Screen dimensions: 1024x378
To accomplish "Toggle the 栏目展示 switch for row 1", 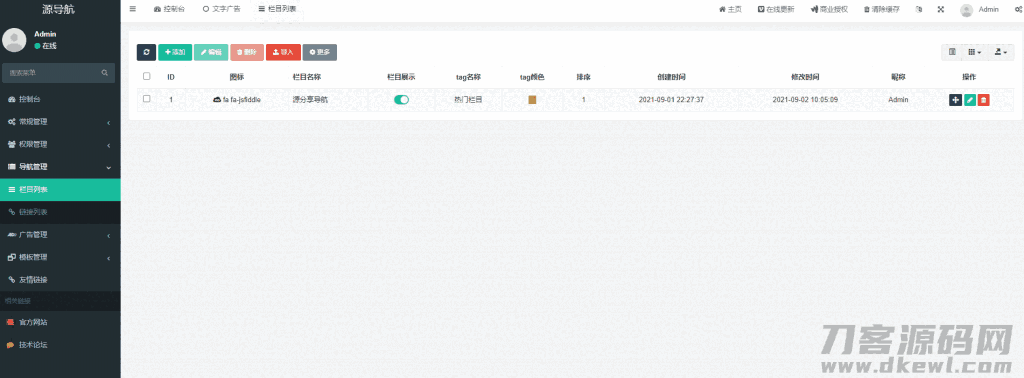I will click(401, 100).
